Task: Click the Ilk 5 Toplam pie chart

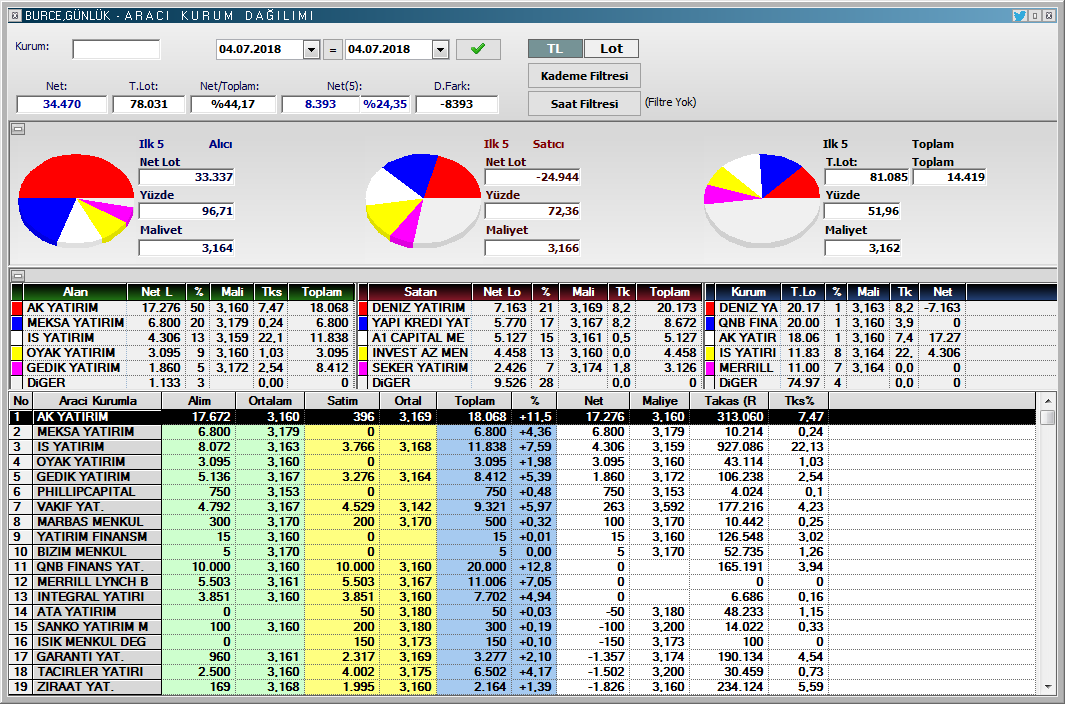Action: tap(762, 200)
